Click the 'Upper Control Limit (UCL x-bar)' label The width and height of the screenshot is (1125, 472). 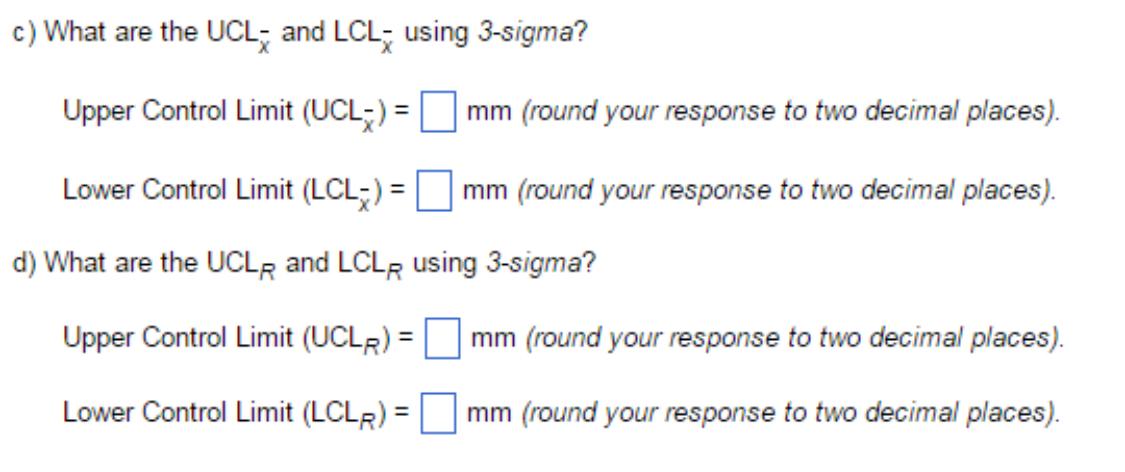point(235,113)
